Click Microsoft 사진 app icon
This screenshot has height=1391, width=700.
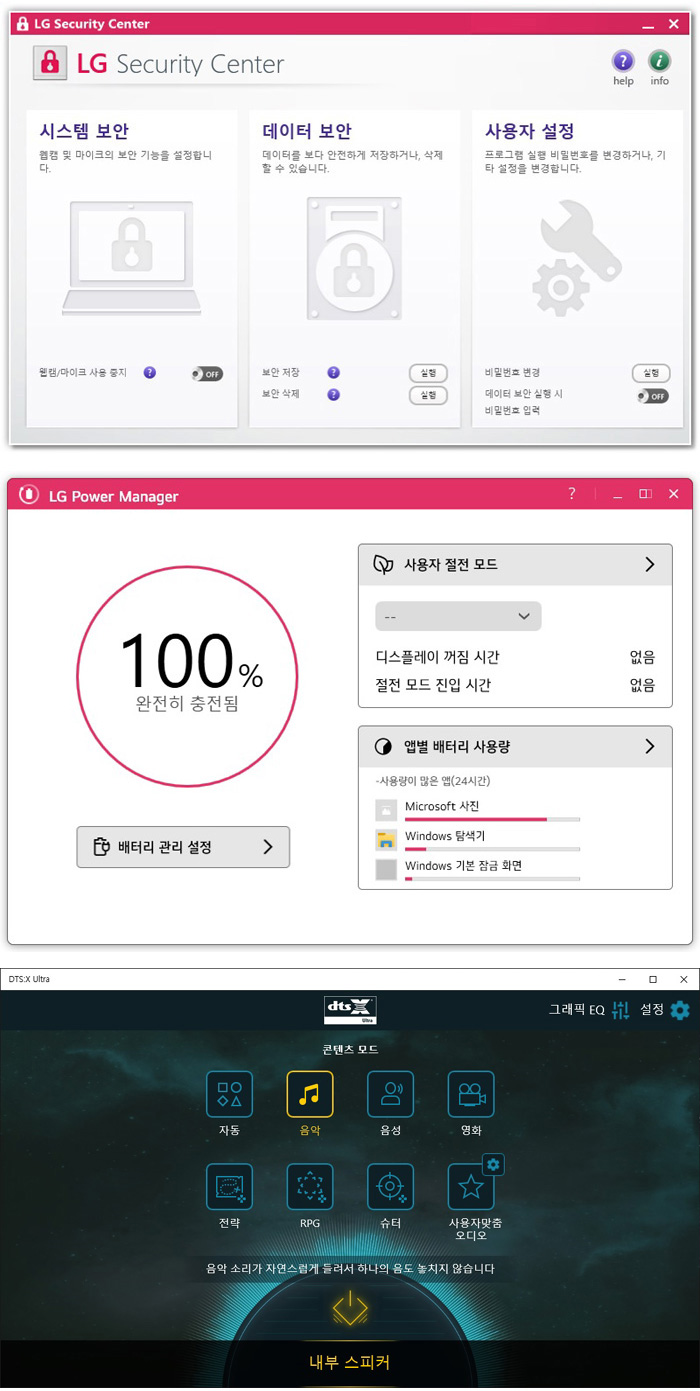point(386,810)
